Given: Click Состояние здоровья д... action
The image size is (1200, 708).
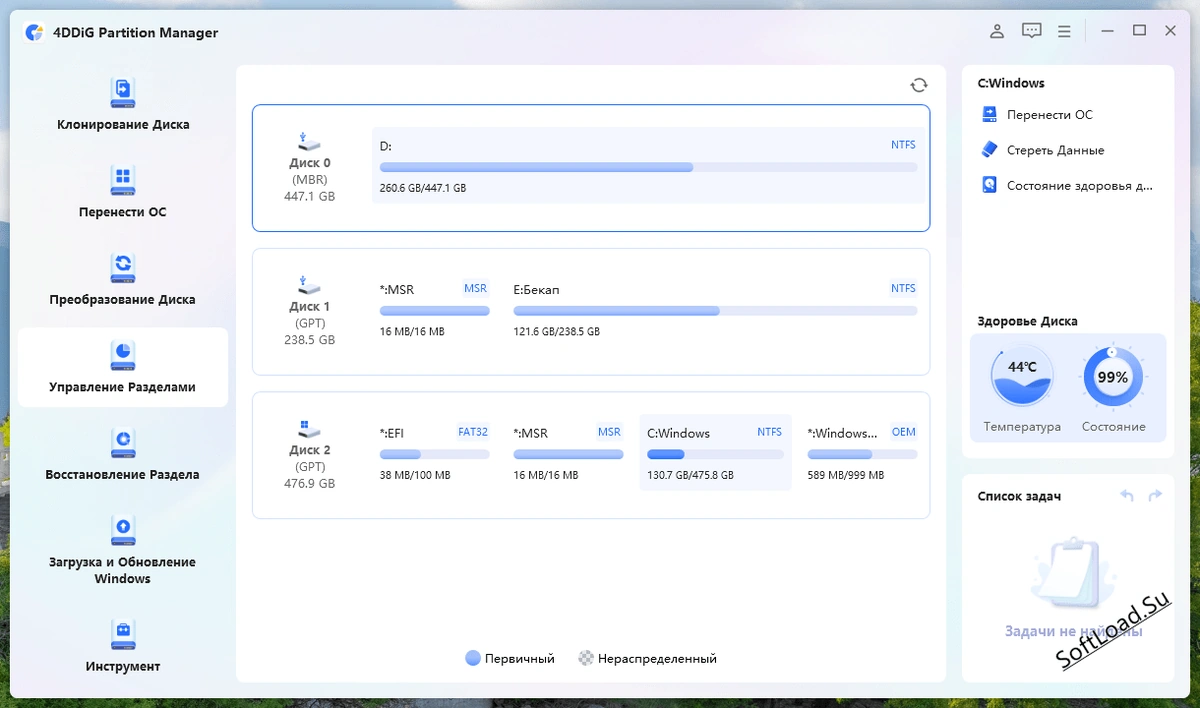Looking at the screenshot, I should (x=1080, y=186).
